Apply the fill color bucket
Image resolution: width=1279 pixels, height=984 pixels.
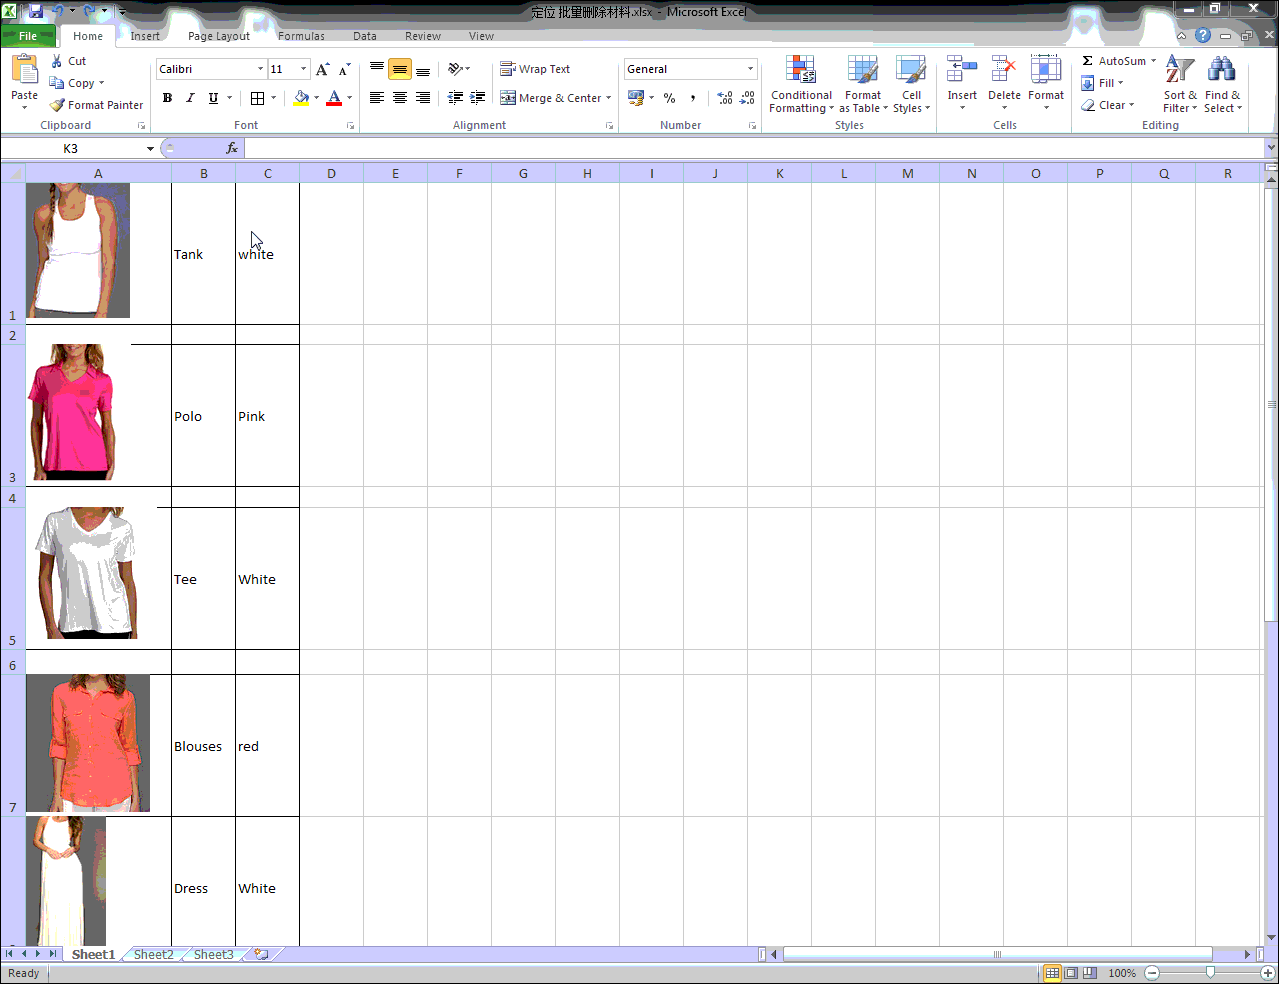click(301, 98)
